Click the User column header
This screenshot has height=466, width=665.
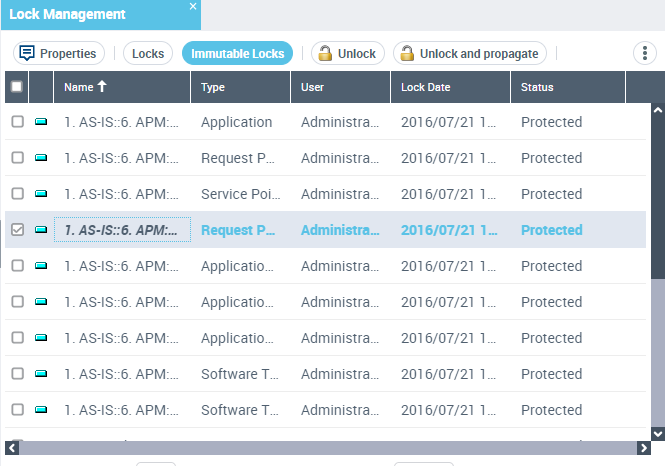tap(312, 87)
